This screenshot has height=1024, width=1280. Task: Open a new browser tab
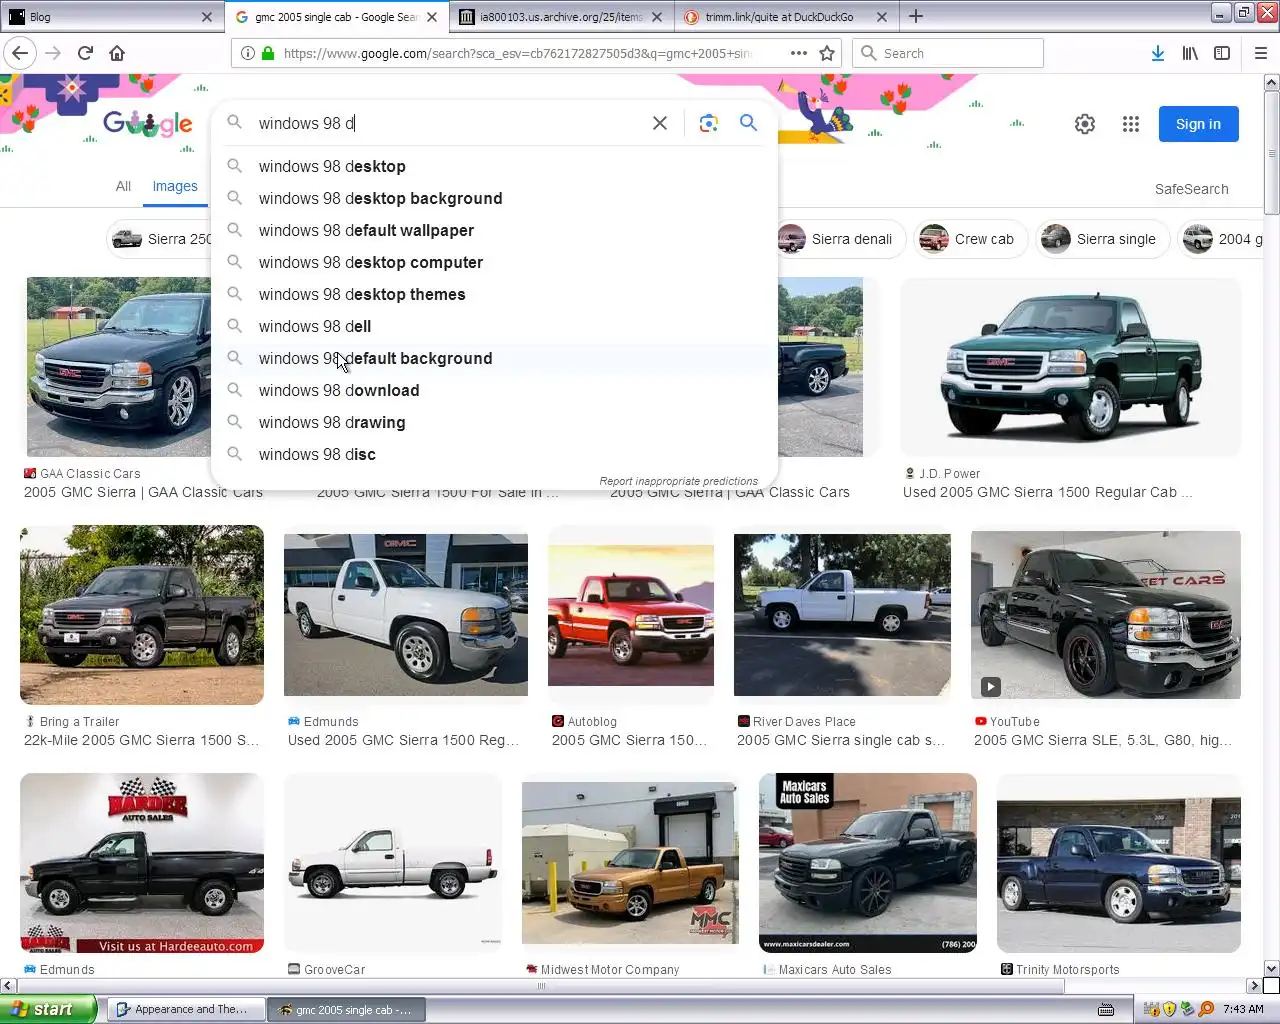[916, 16]
